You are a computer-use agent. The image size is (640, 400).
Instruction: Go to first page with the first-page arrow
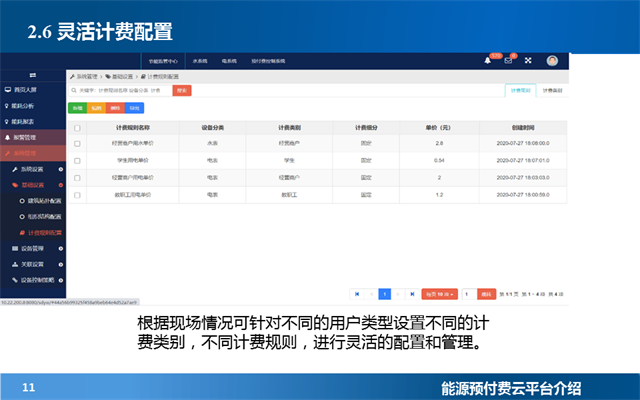pyautogui.click(x=357, y=294)
